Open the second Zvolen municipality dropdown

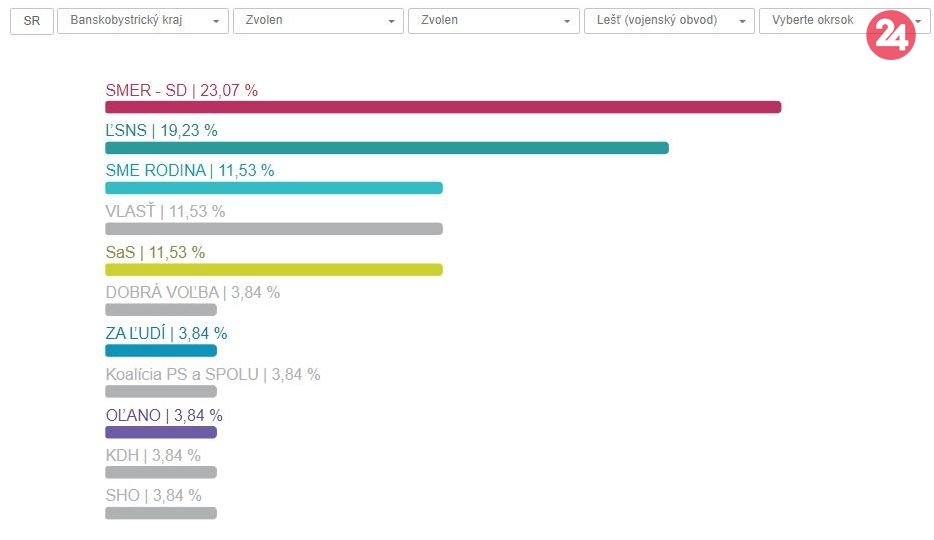493,21
